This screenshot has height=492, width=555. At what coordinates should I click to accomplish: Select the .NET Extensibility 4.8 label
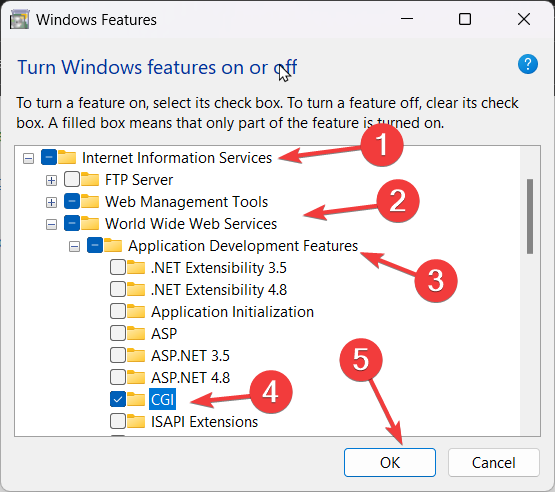(x=219, y=290)
